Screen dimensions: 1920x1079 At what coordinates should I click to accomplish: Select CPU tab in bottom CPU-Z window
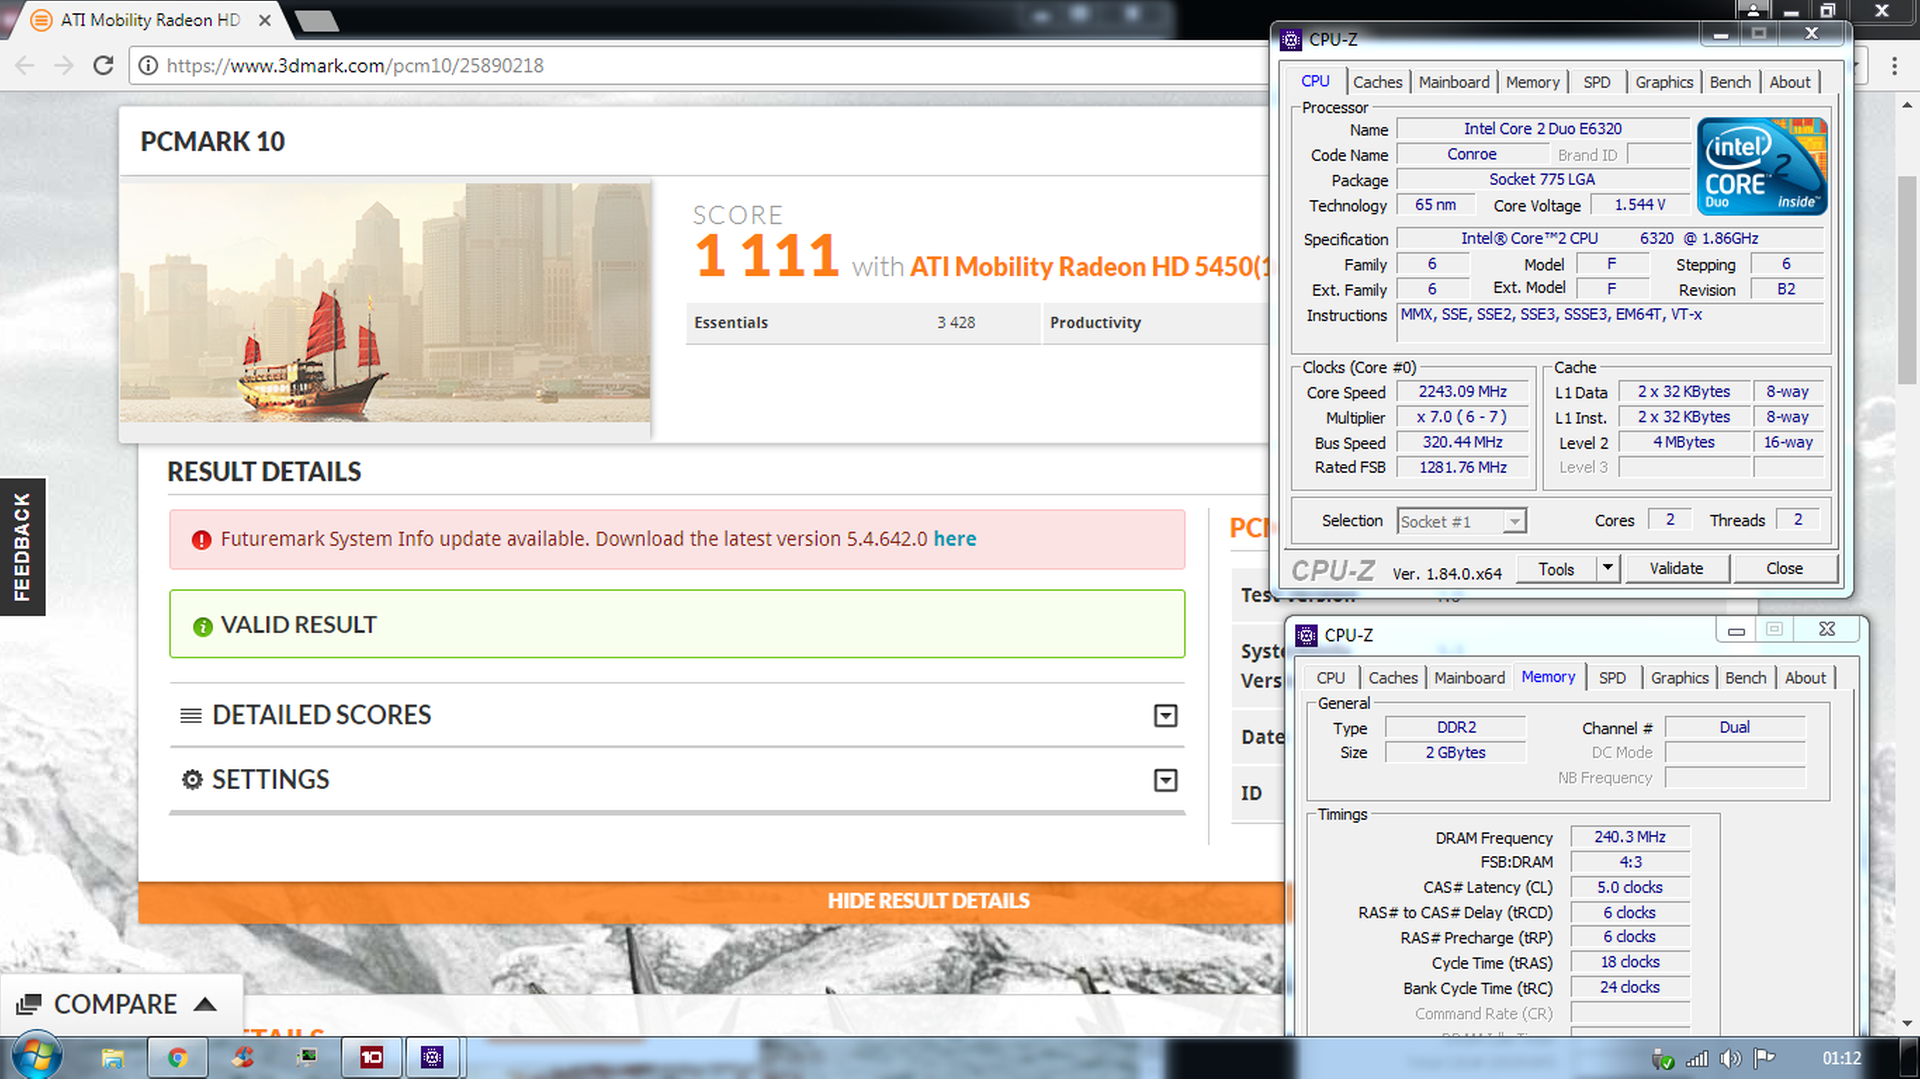1330,678
